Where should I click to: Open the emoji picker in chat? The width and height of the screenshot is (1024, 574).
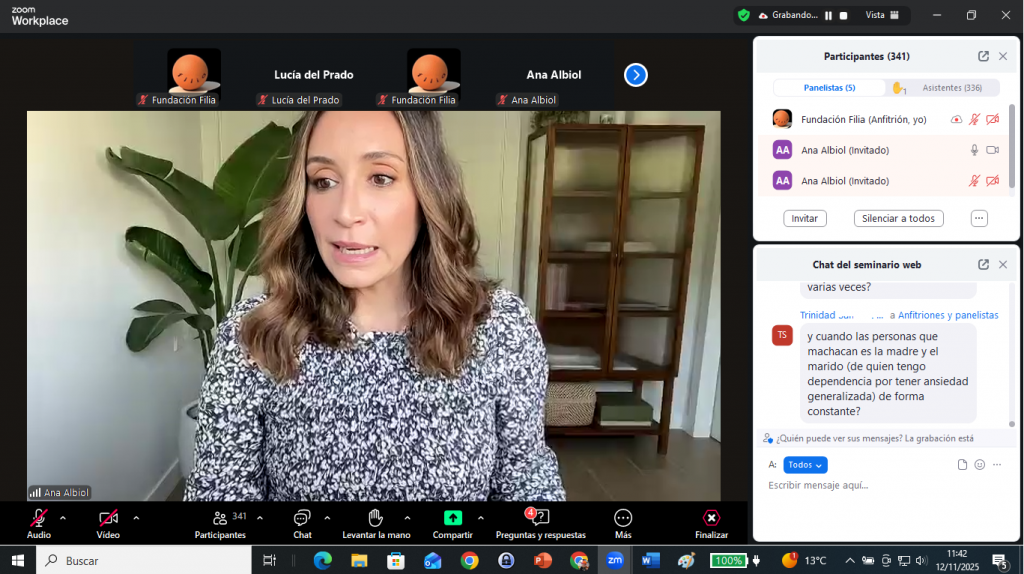pos(979,465)
